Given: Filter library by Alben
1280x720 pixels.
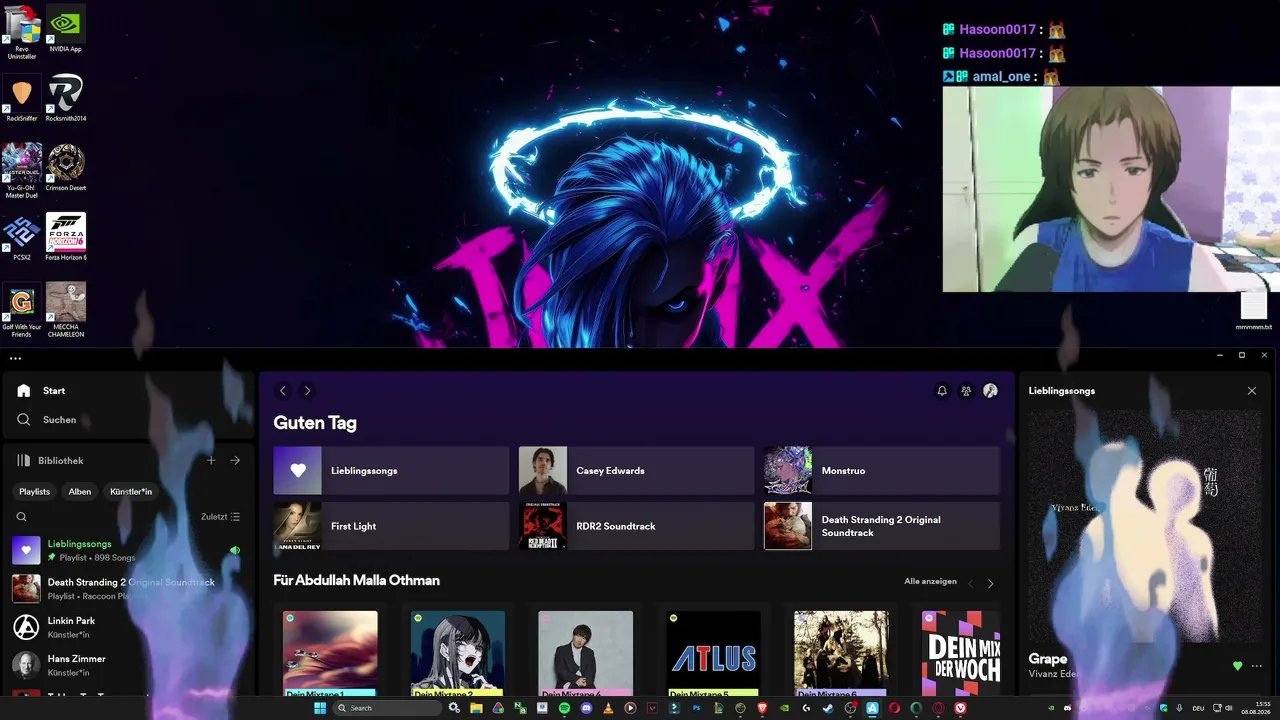Looking at the screenshot, I should (80, 492).
